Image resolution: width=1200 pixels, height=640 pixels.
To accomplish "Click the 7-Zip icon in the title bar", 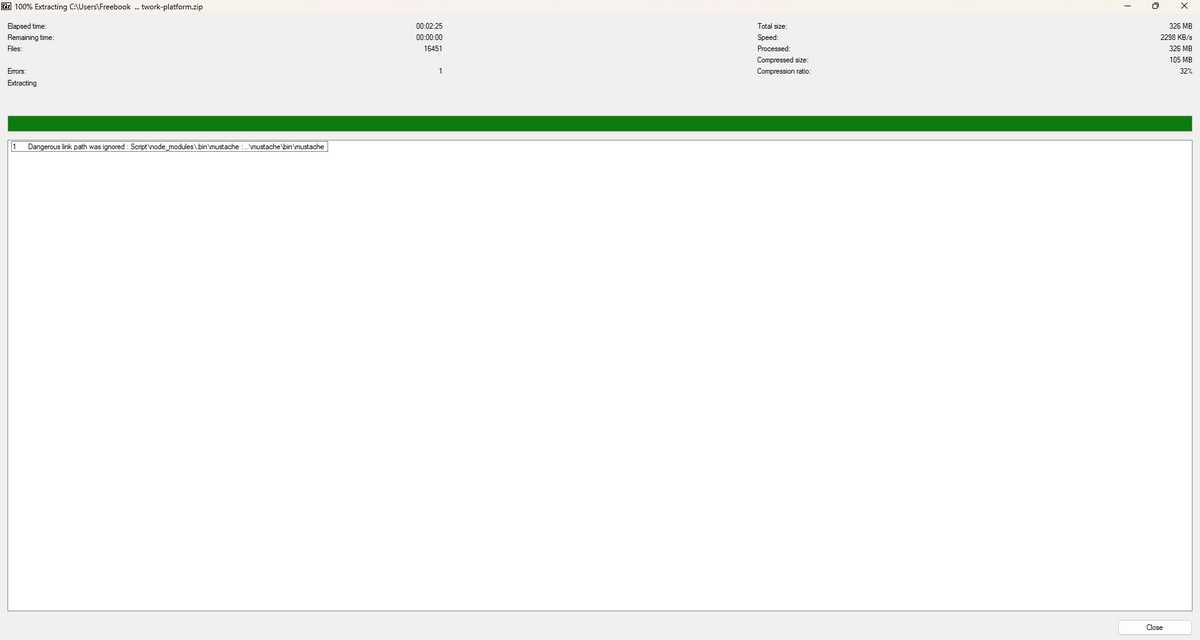I will (x=7, y=7).
